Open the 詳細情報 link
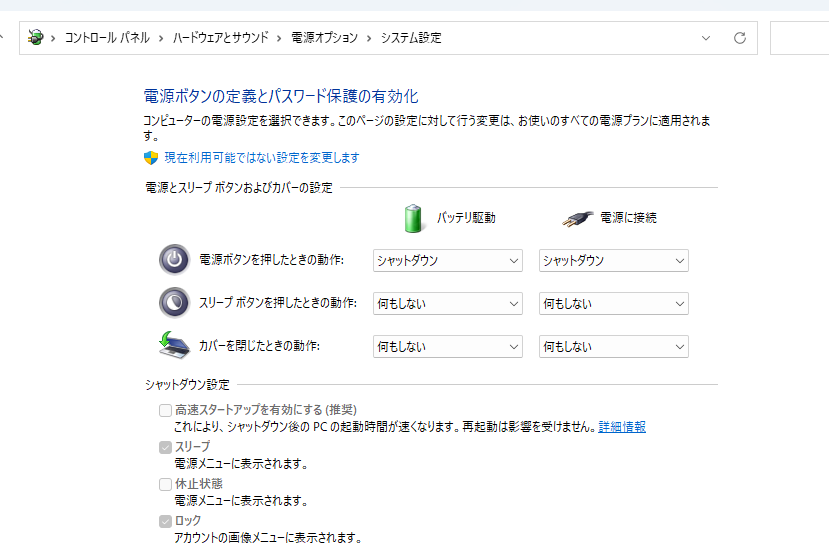This screenshot has height=549, width=829. [622, 427]
